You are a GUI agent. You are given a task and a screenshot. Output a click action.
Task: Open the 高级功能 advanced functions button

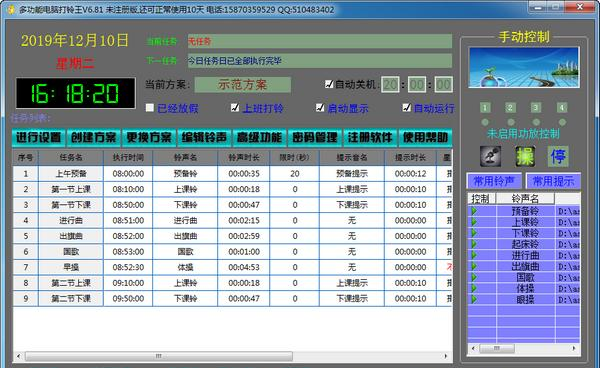pyautogui.click(x=259, y=137)
